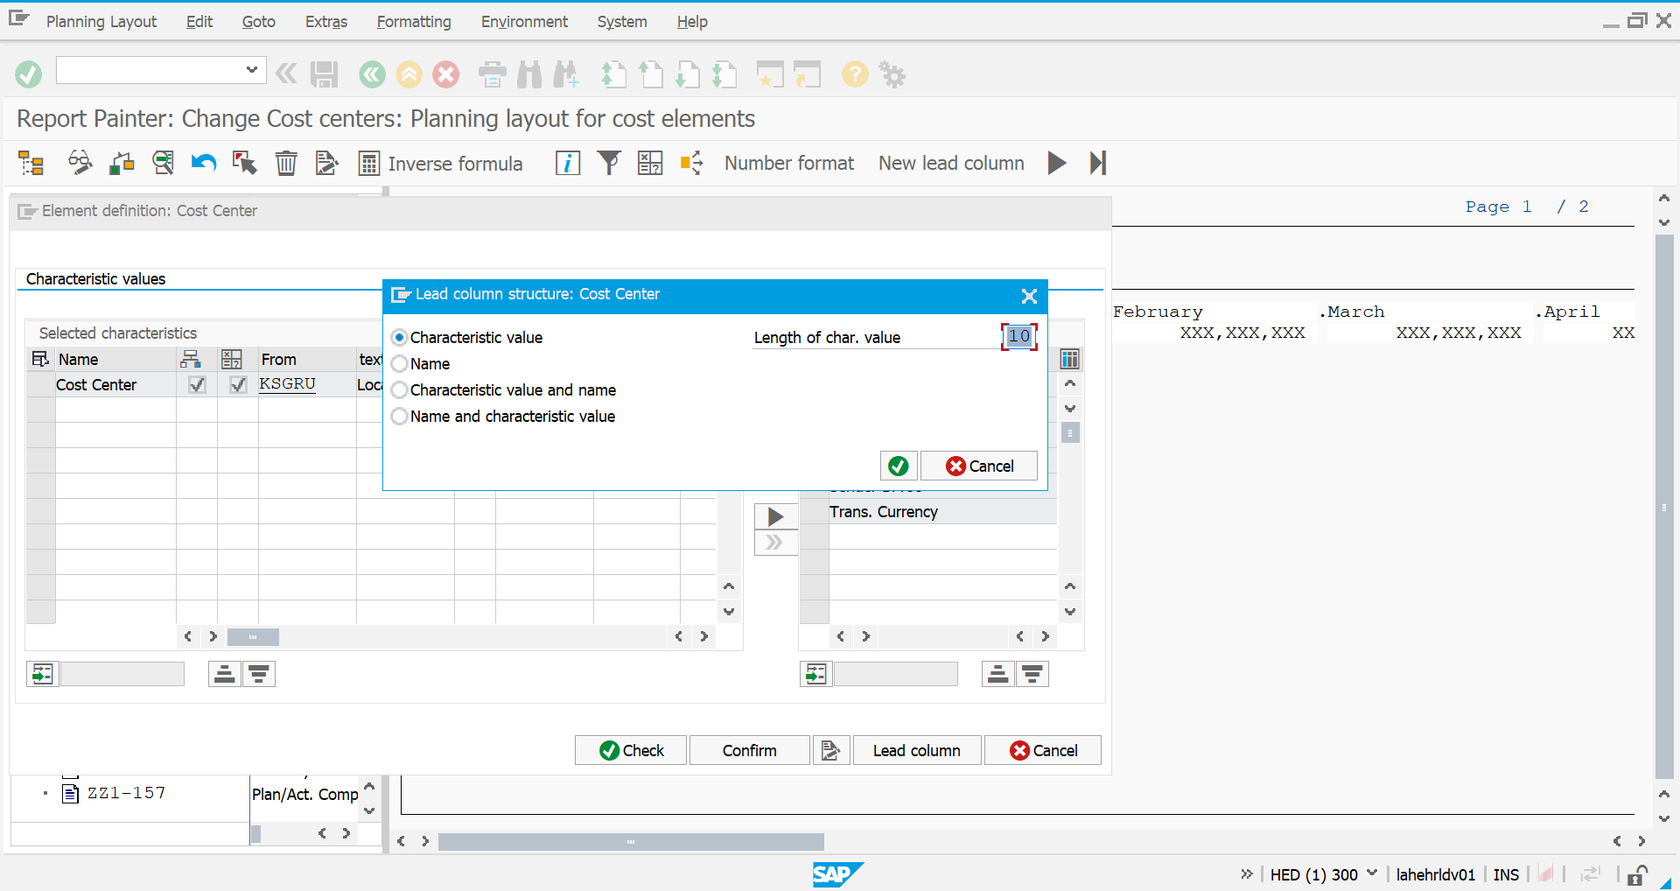Click the Confirm button
This screenshot has width=1680, height=891.
click(x=749, y=750)
